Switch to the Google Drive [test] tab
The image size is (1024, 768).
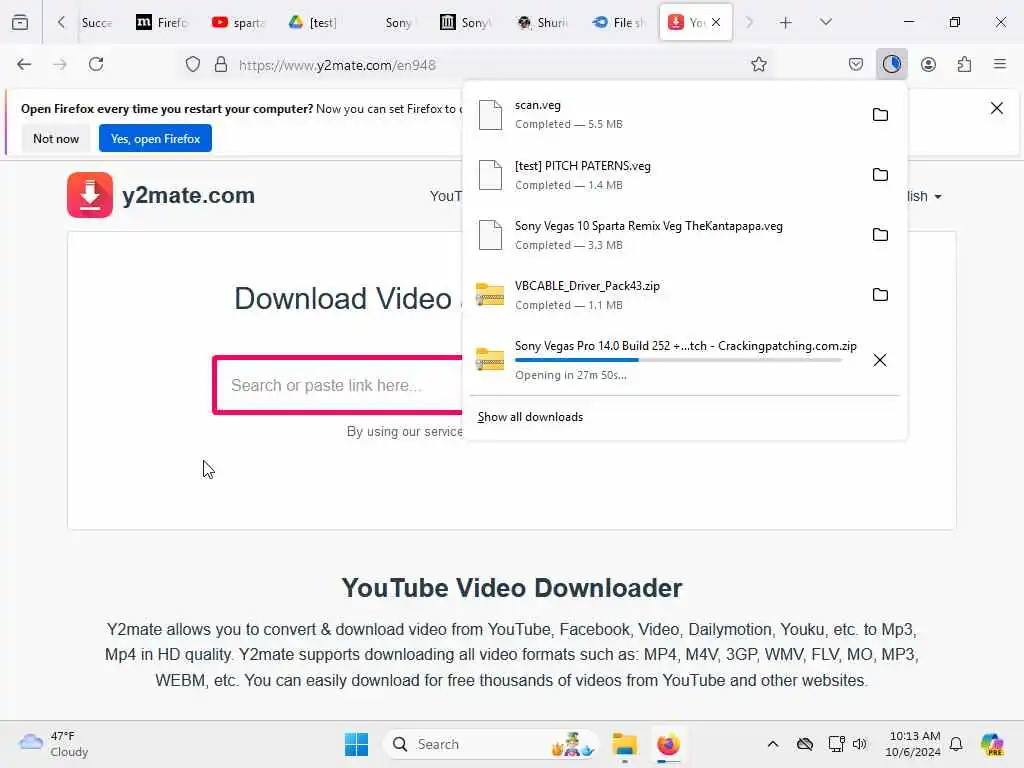coord(313,23)
